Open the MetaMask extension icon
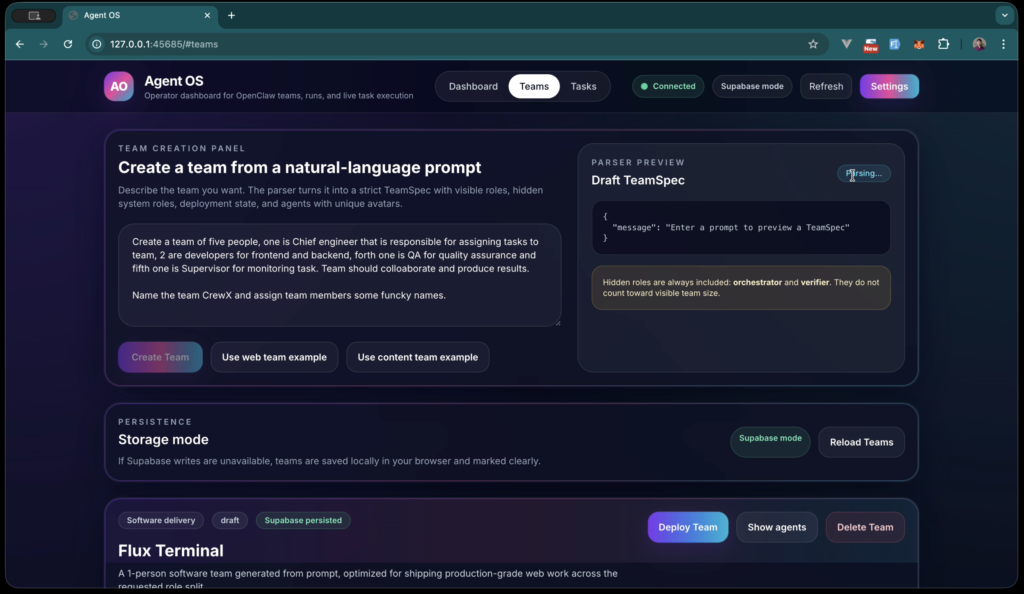Screen dimensions: 1024x594 (918, 44)
